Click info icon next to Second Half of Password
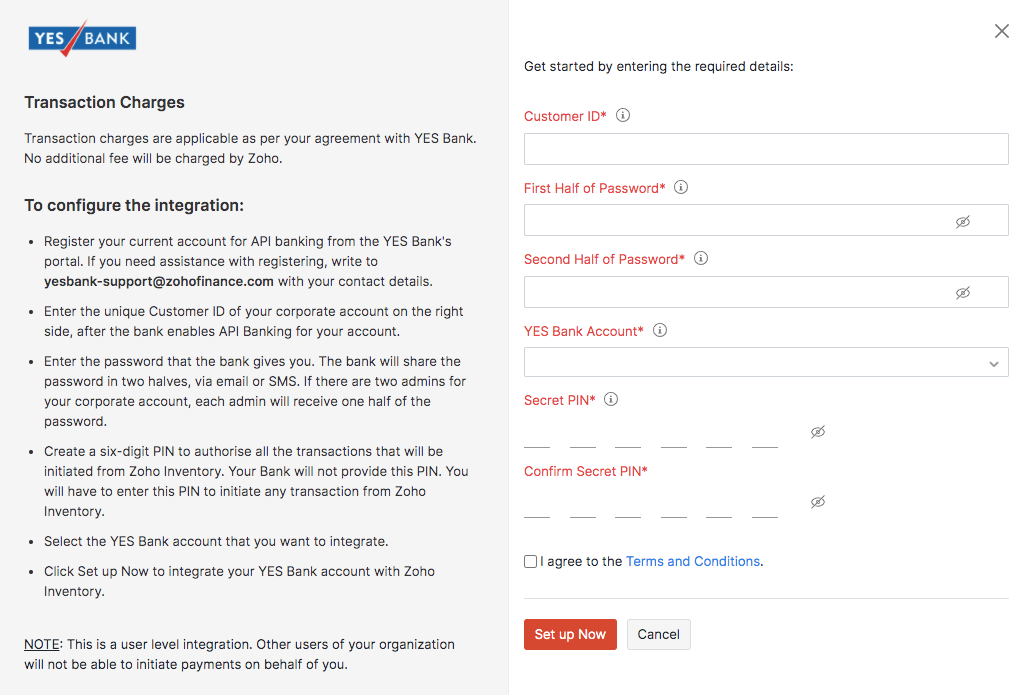 [x=701, y=258]
